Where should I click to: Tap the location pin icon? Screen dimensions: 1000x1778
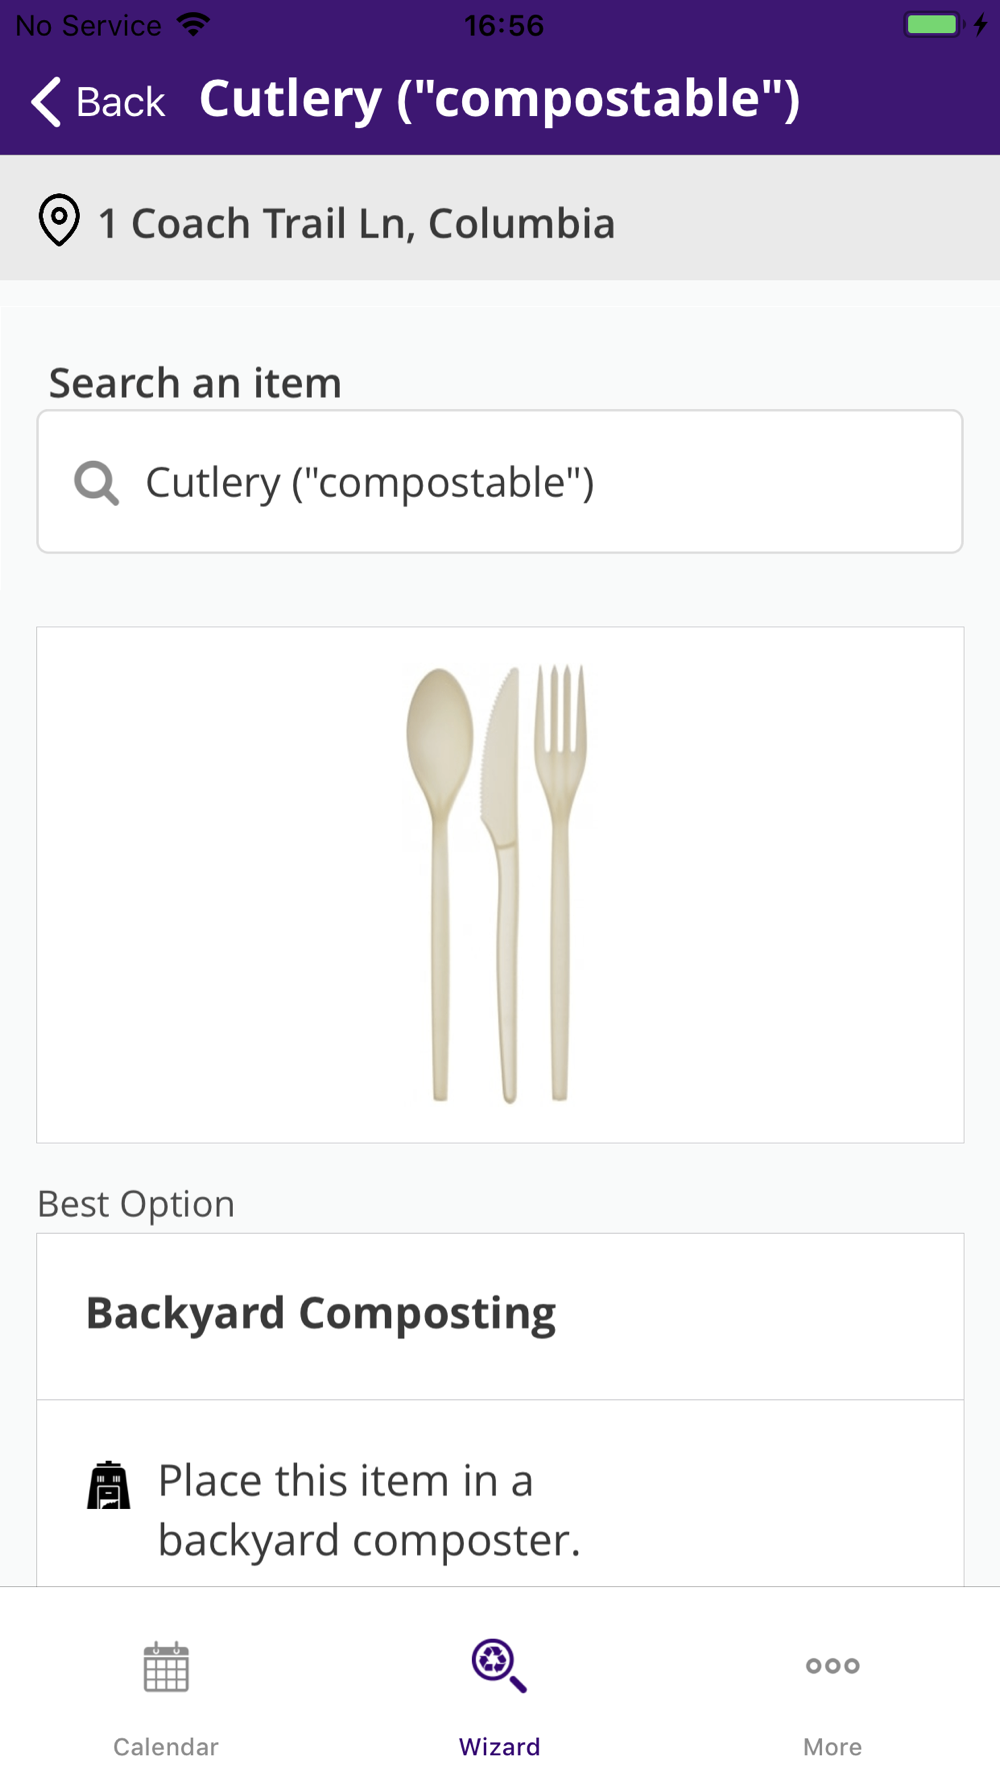tap(59, 220)
